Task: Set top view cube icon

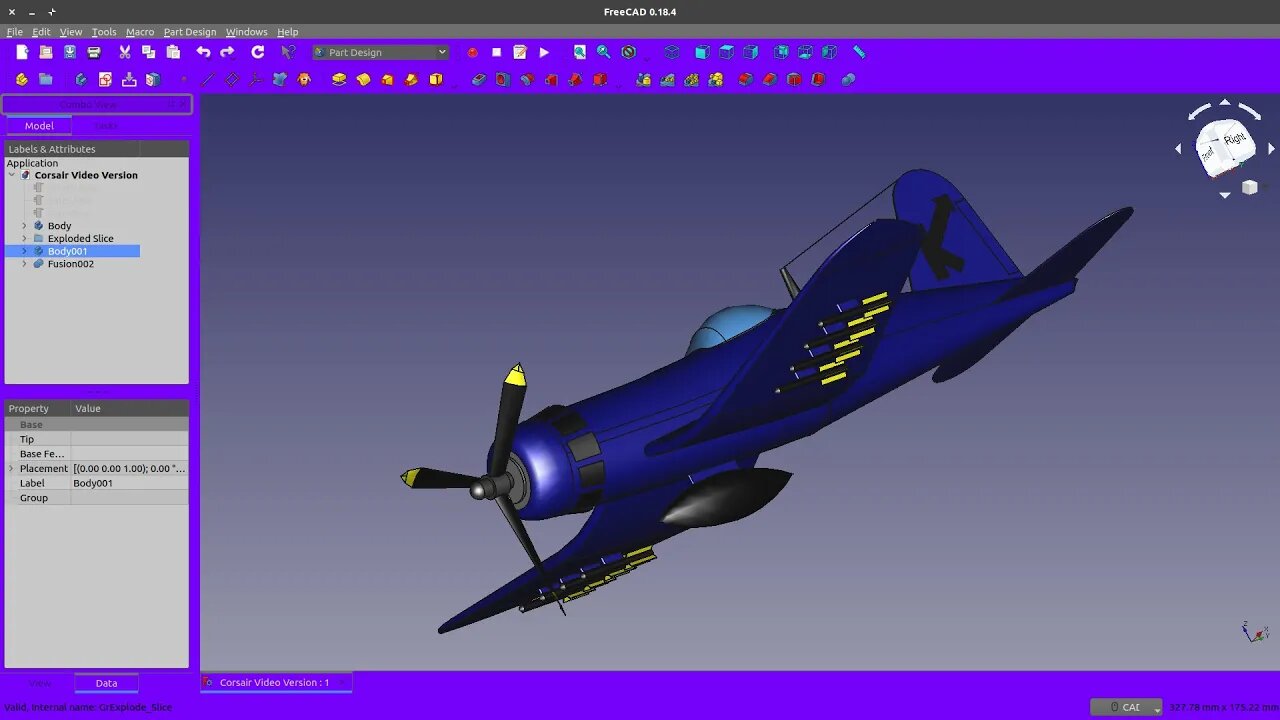Action: [x=727, y=52]
